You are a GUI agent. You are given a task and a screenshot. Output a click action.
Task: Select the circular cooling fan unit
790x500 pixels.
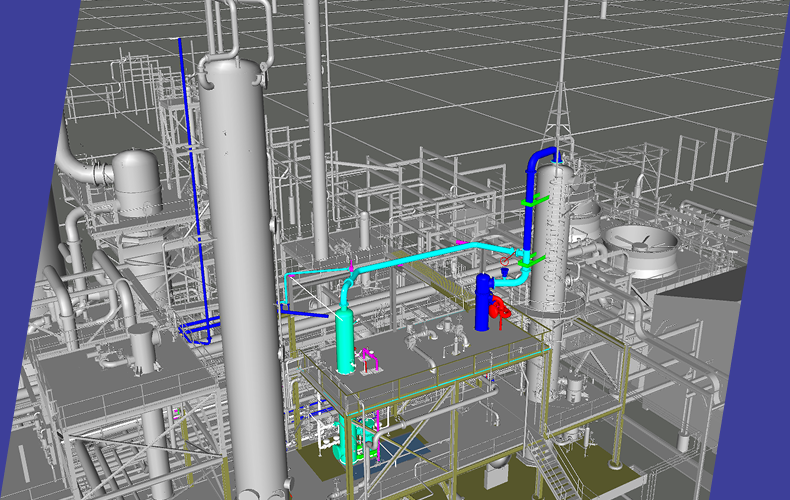point(641,250)
